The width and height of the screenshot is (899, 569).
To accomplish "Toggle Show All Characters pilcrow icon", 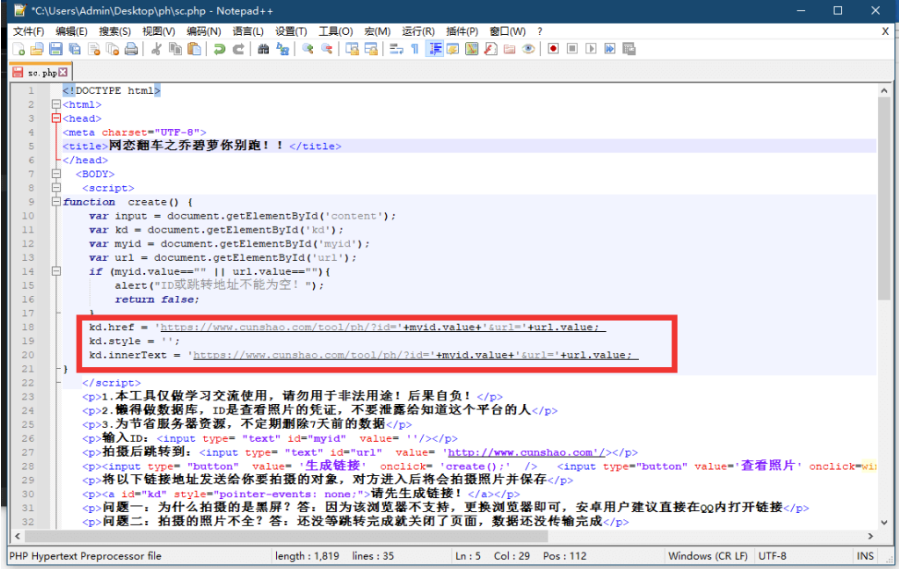I will 414,49.
